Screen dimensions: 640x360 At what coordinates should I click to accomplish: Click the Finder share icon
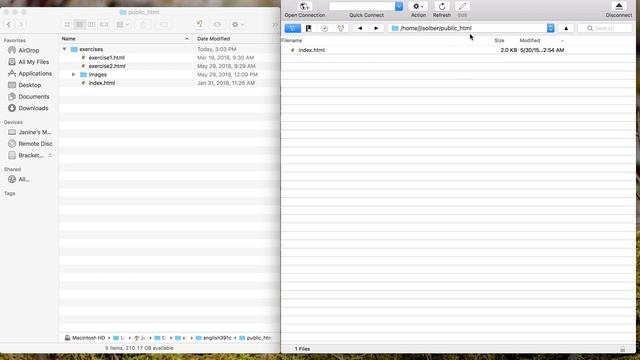click(143, 24)
